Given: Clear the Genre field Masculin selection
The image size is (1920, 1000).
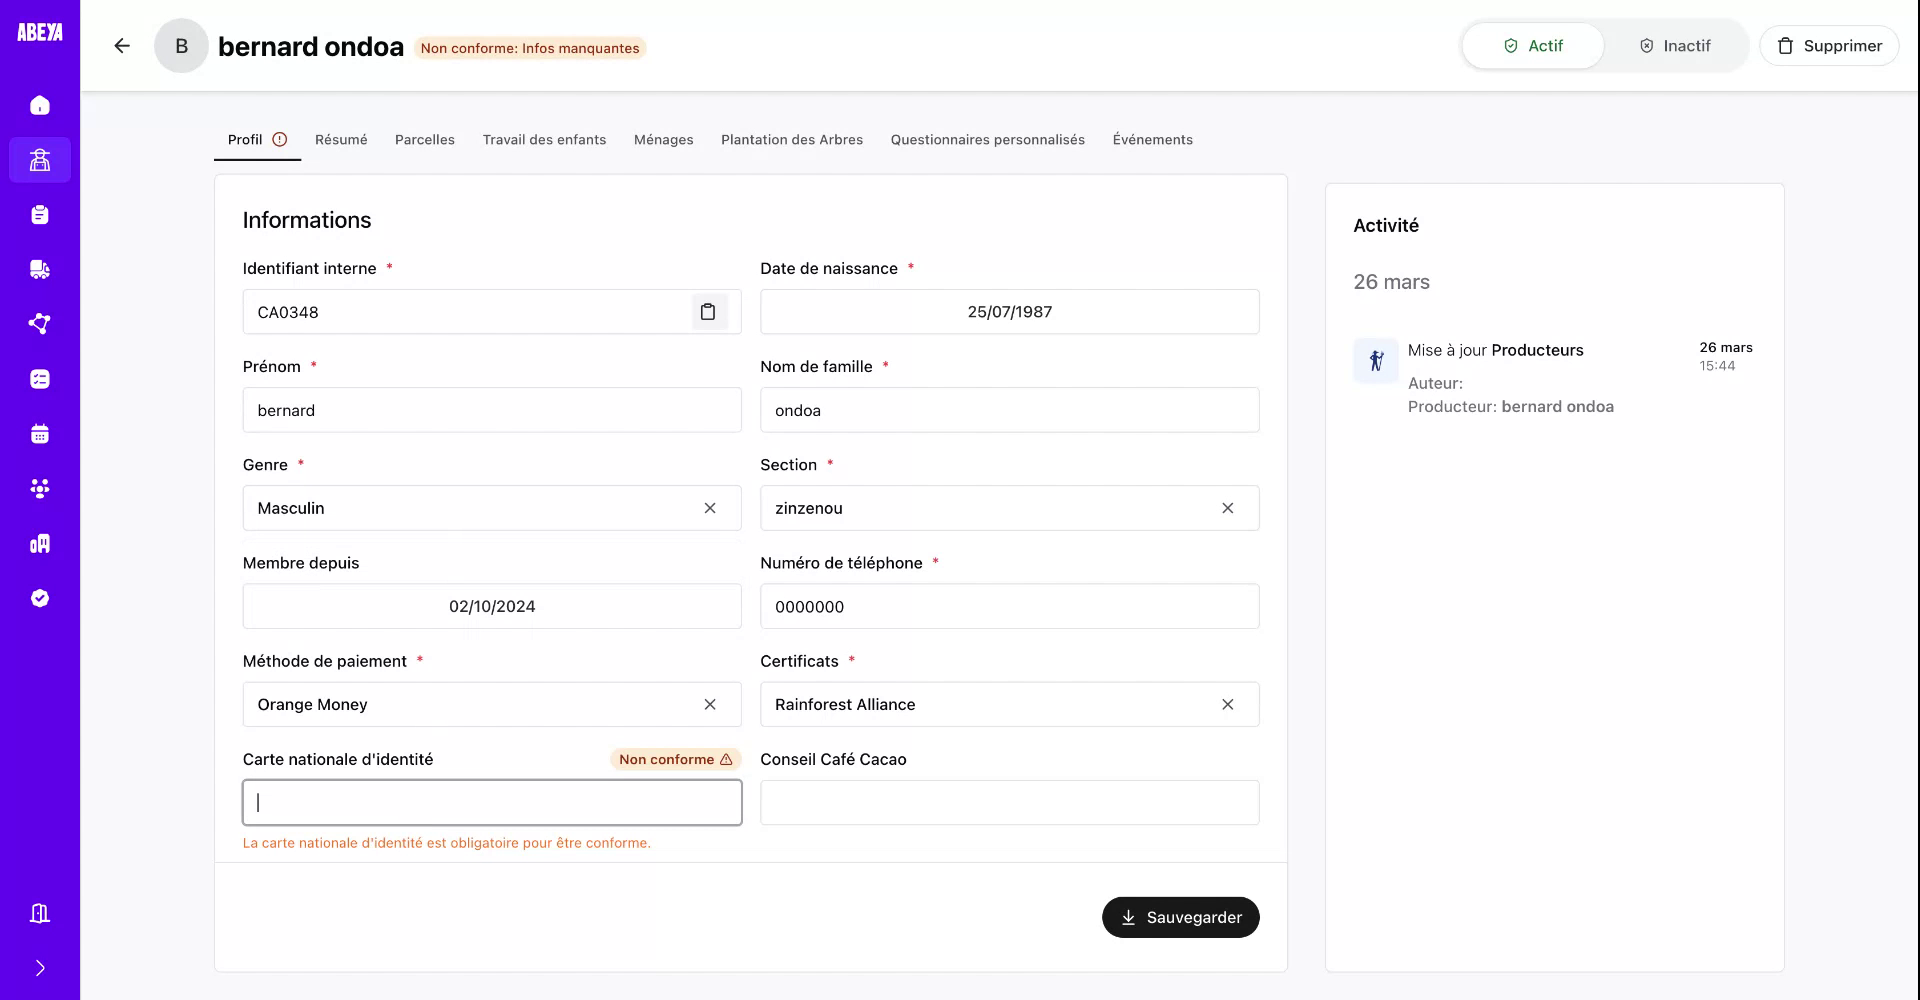Looking at the screenshot, I should [x=711, y=508].
